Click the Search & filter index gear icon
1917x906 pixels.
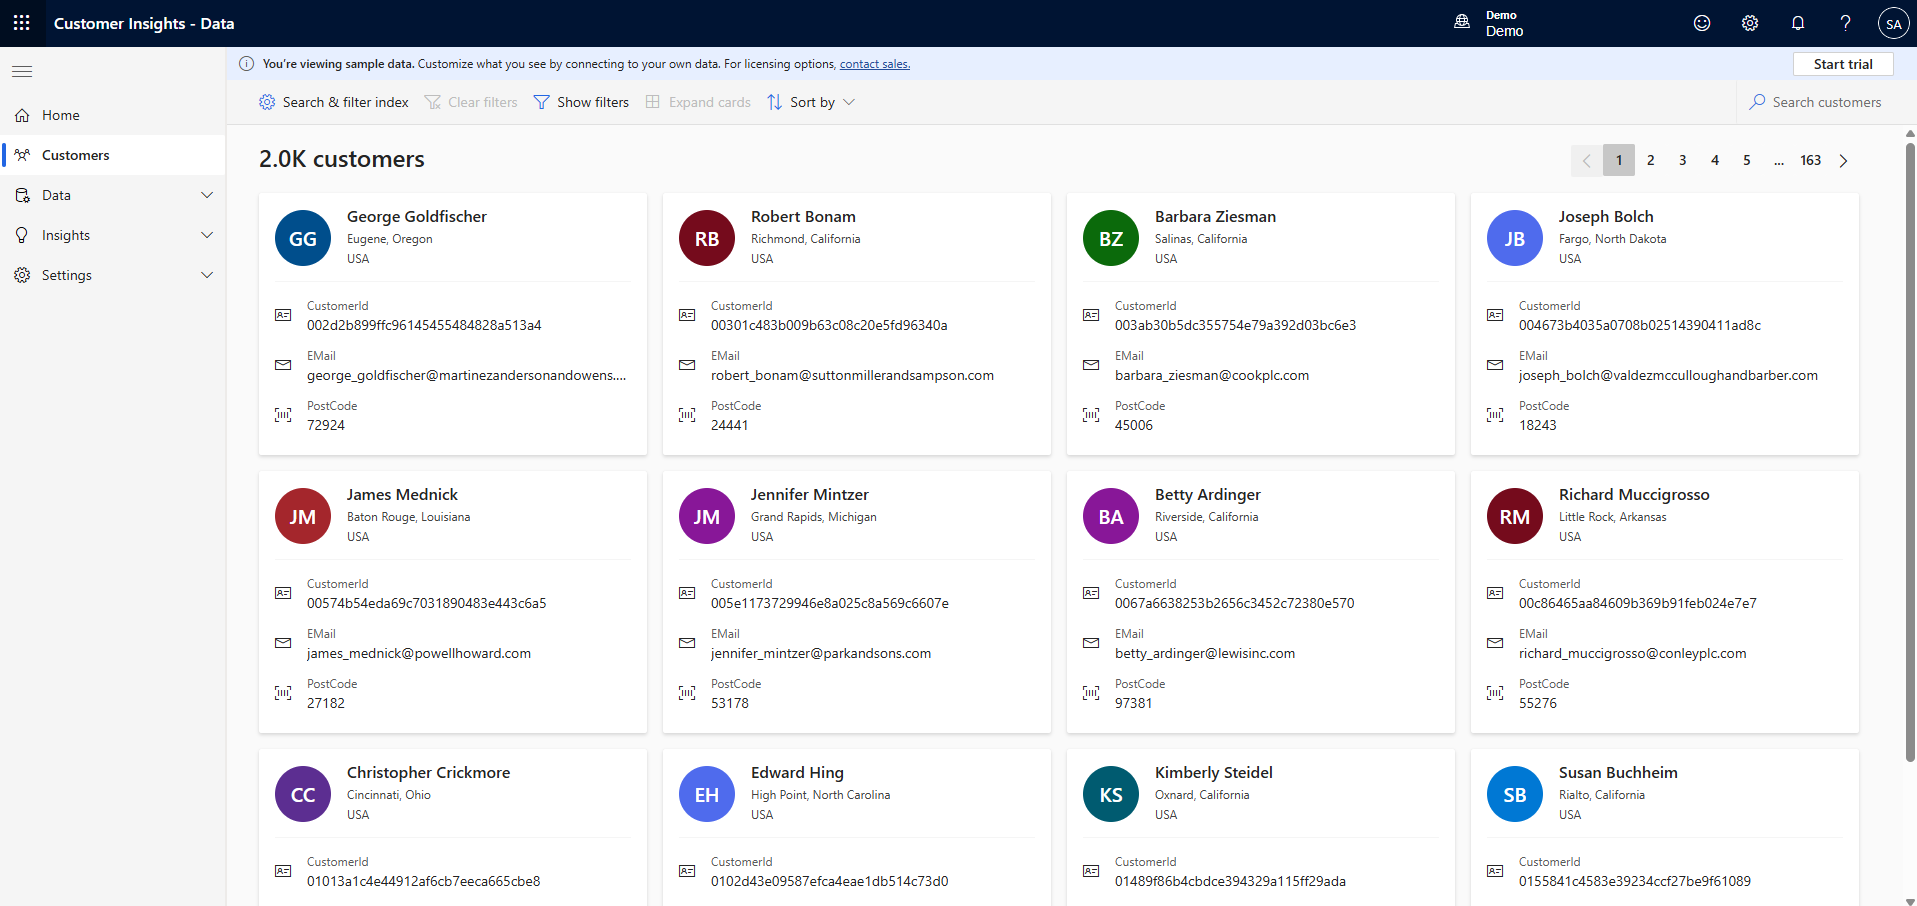pos(267,102)
